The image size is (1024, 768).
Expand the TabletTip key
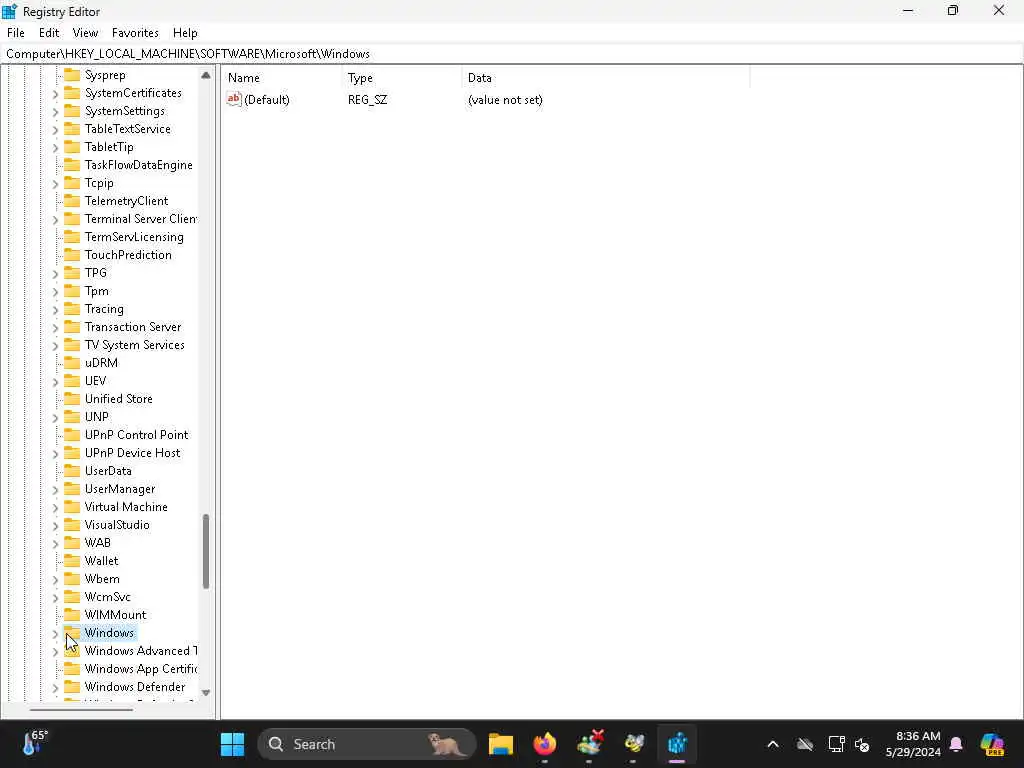[56, 148]
